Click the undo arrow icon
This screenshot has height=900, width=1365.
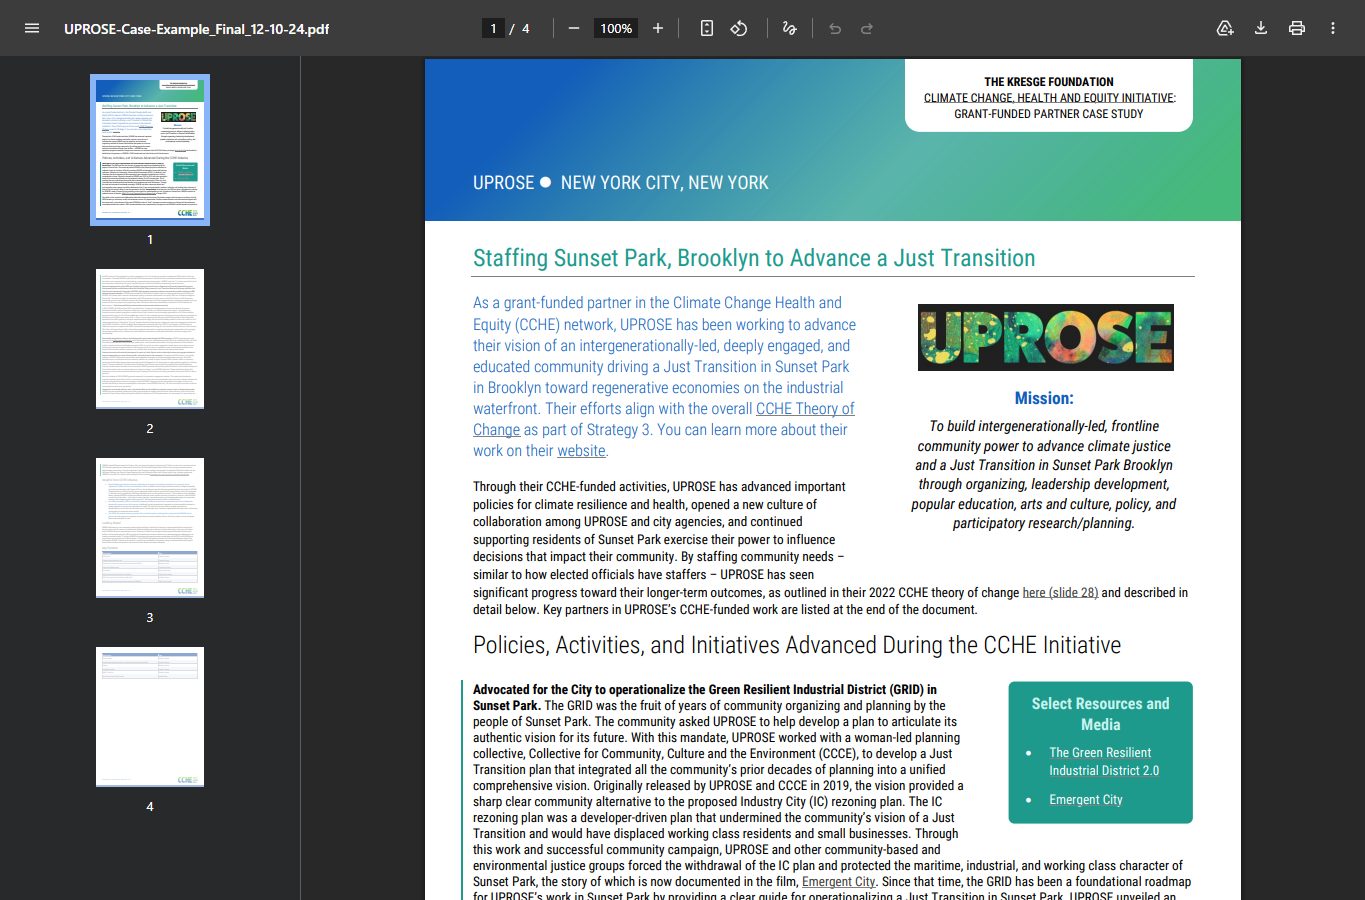pos(835,28)
